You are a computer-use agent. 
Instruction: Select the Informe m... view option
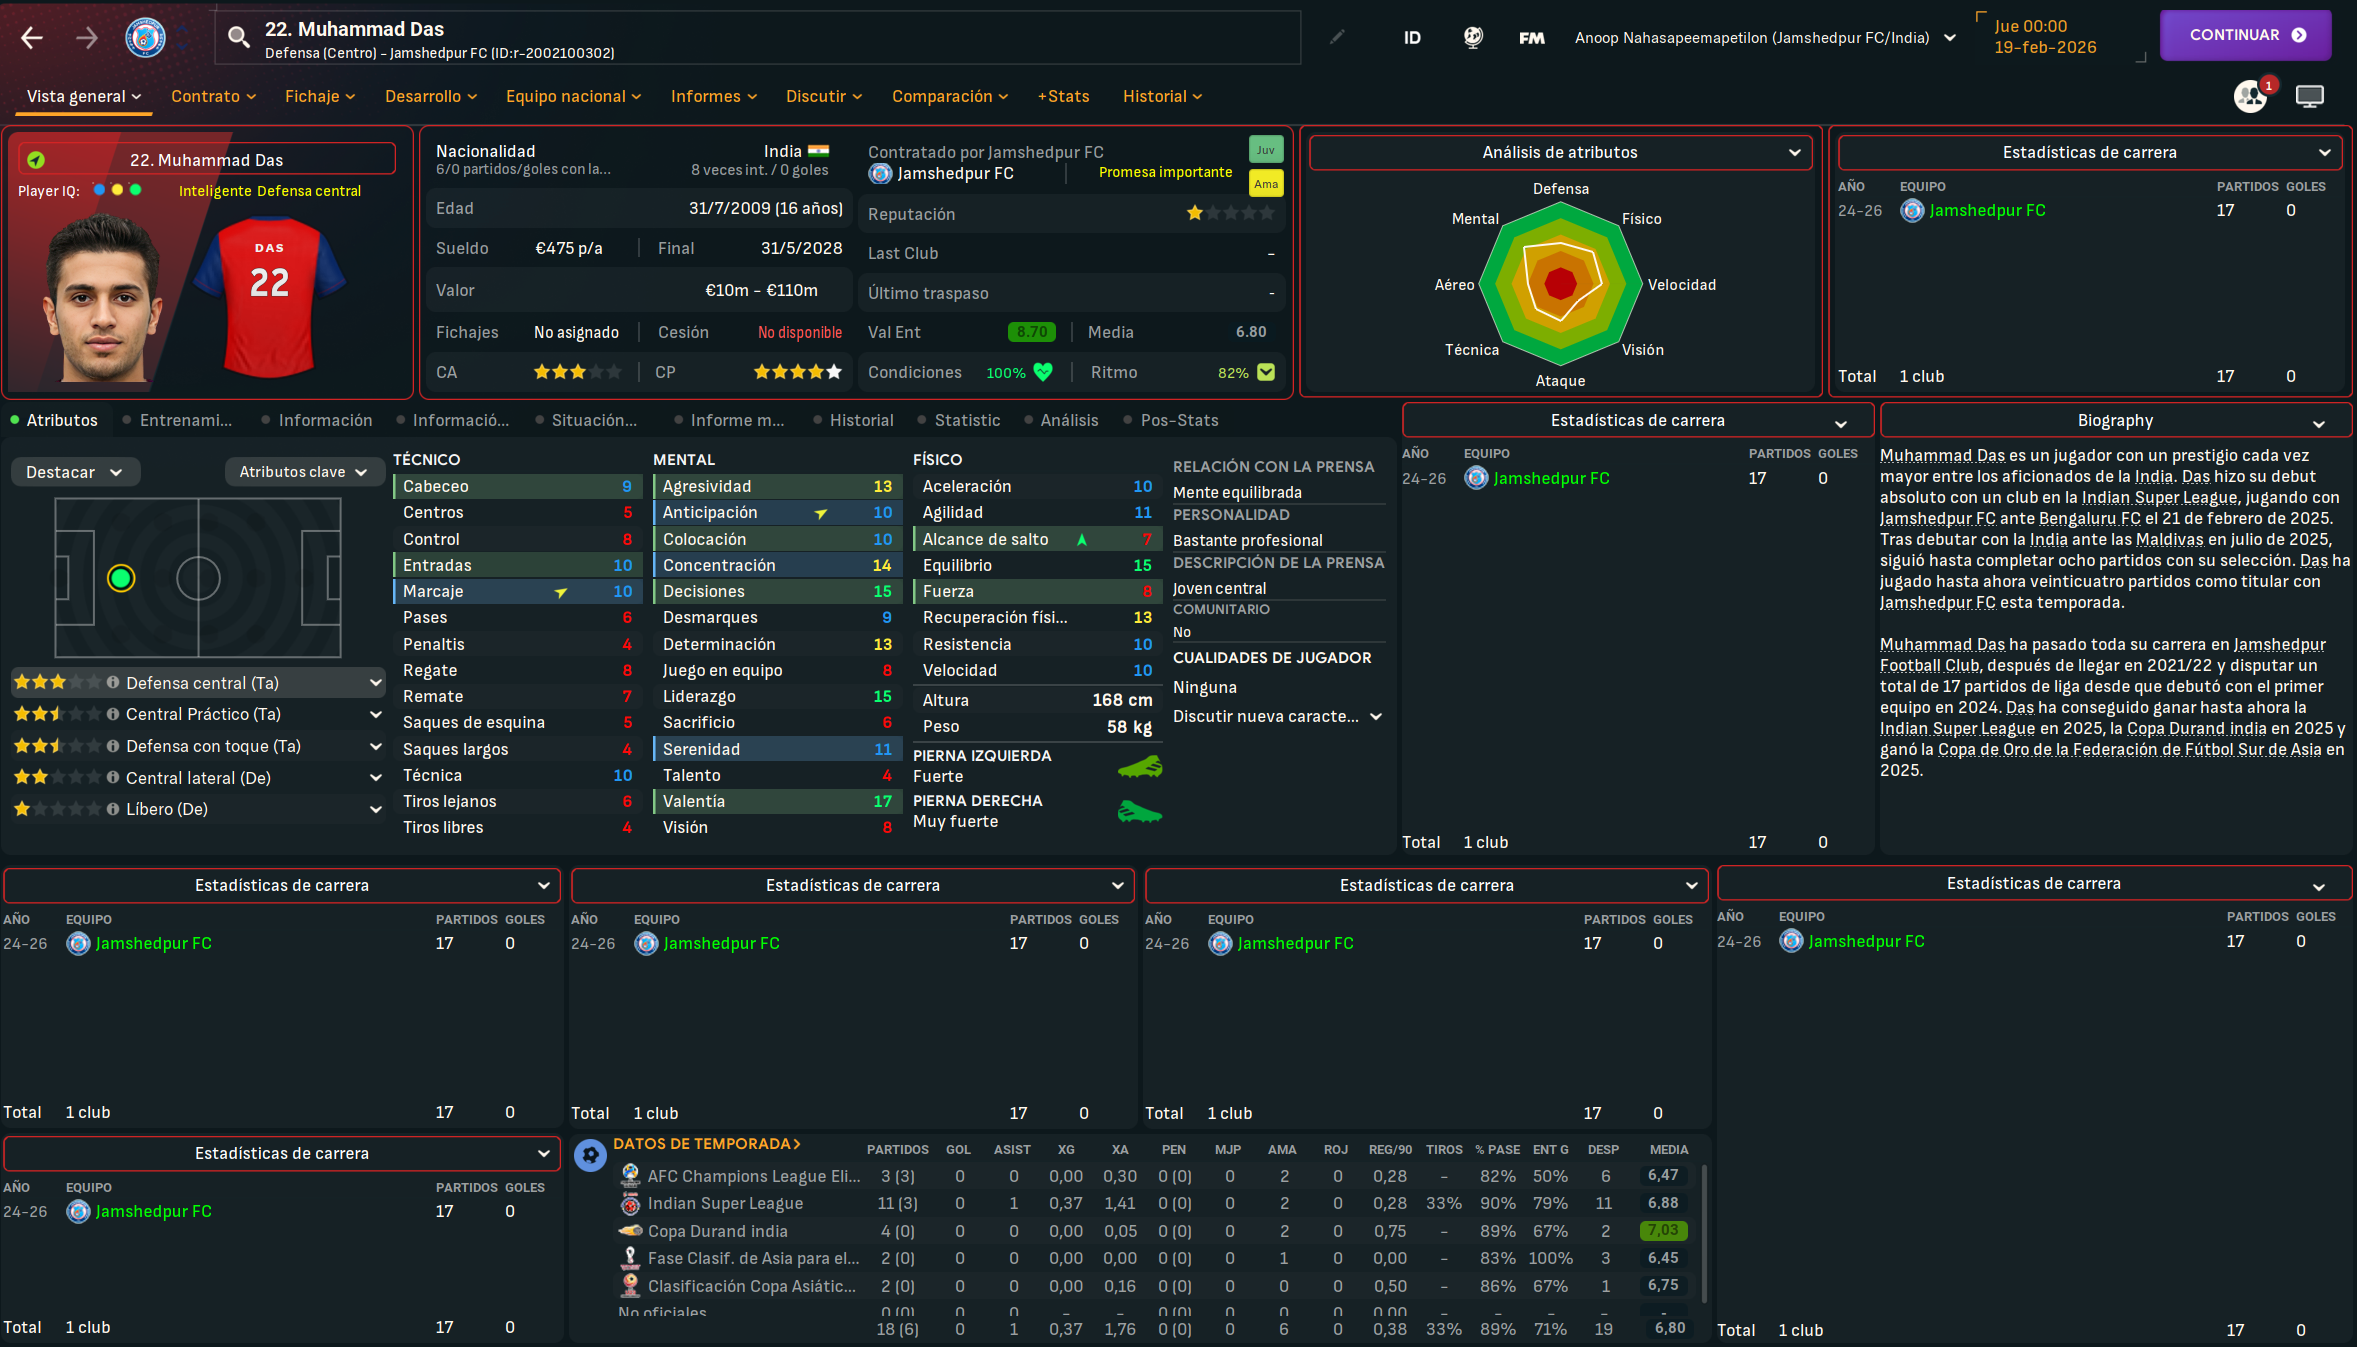pyautogui.click(x=729, y=420)
